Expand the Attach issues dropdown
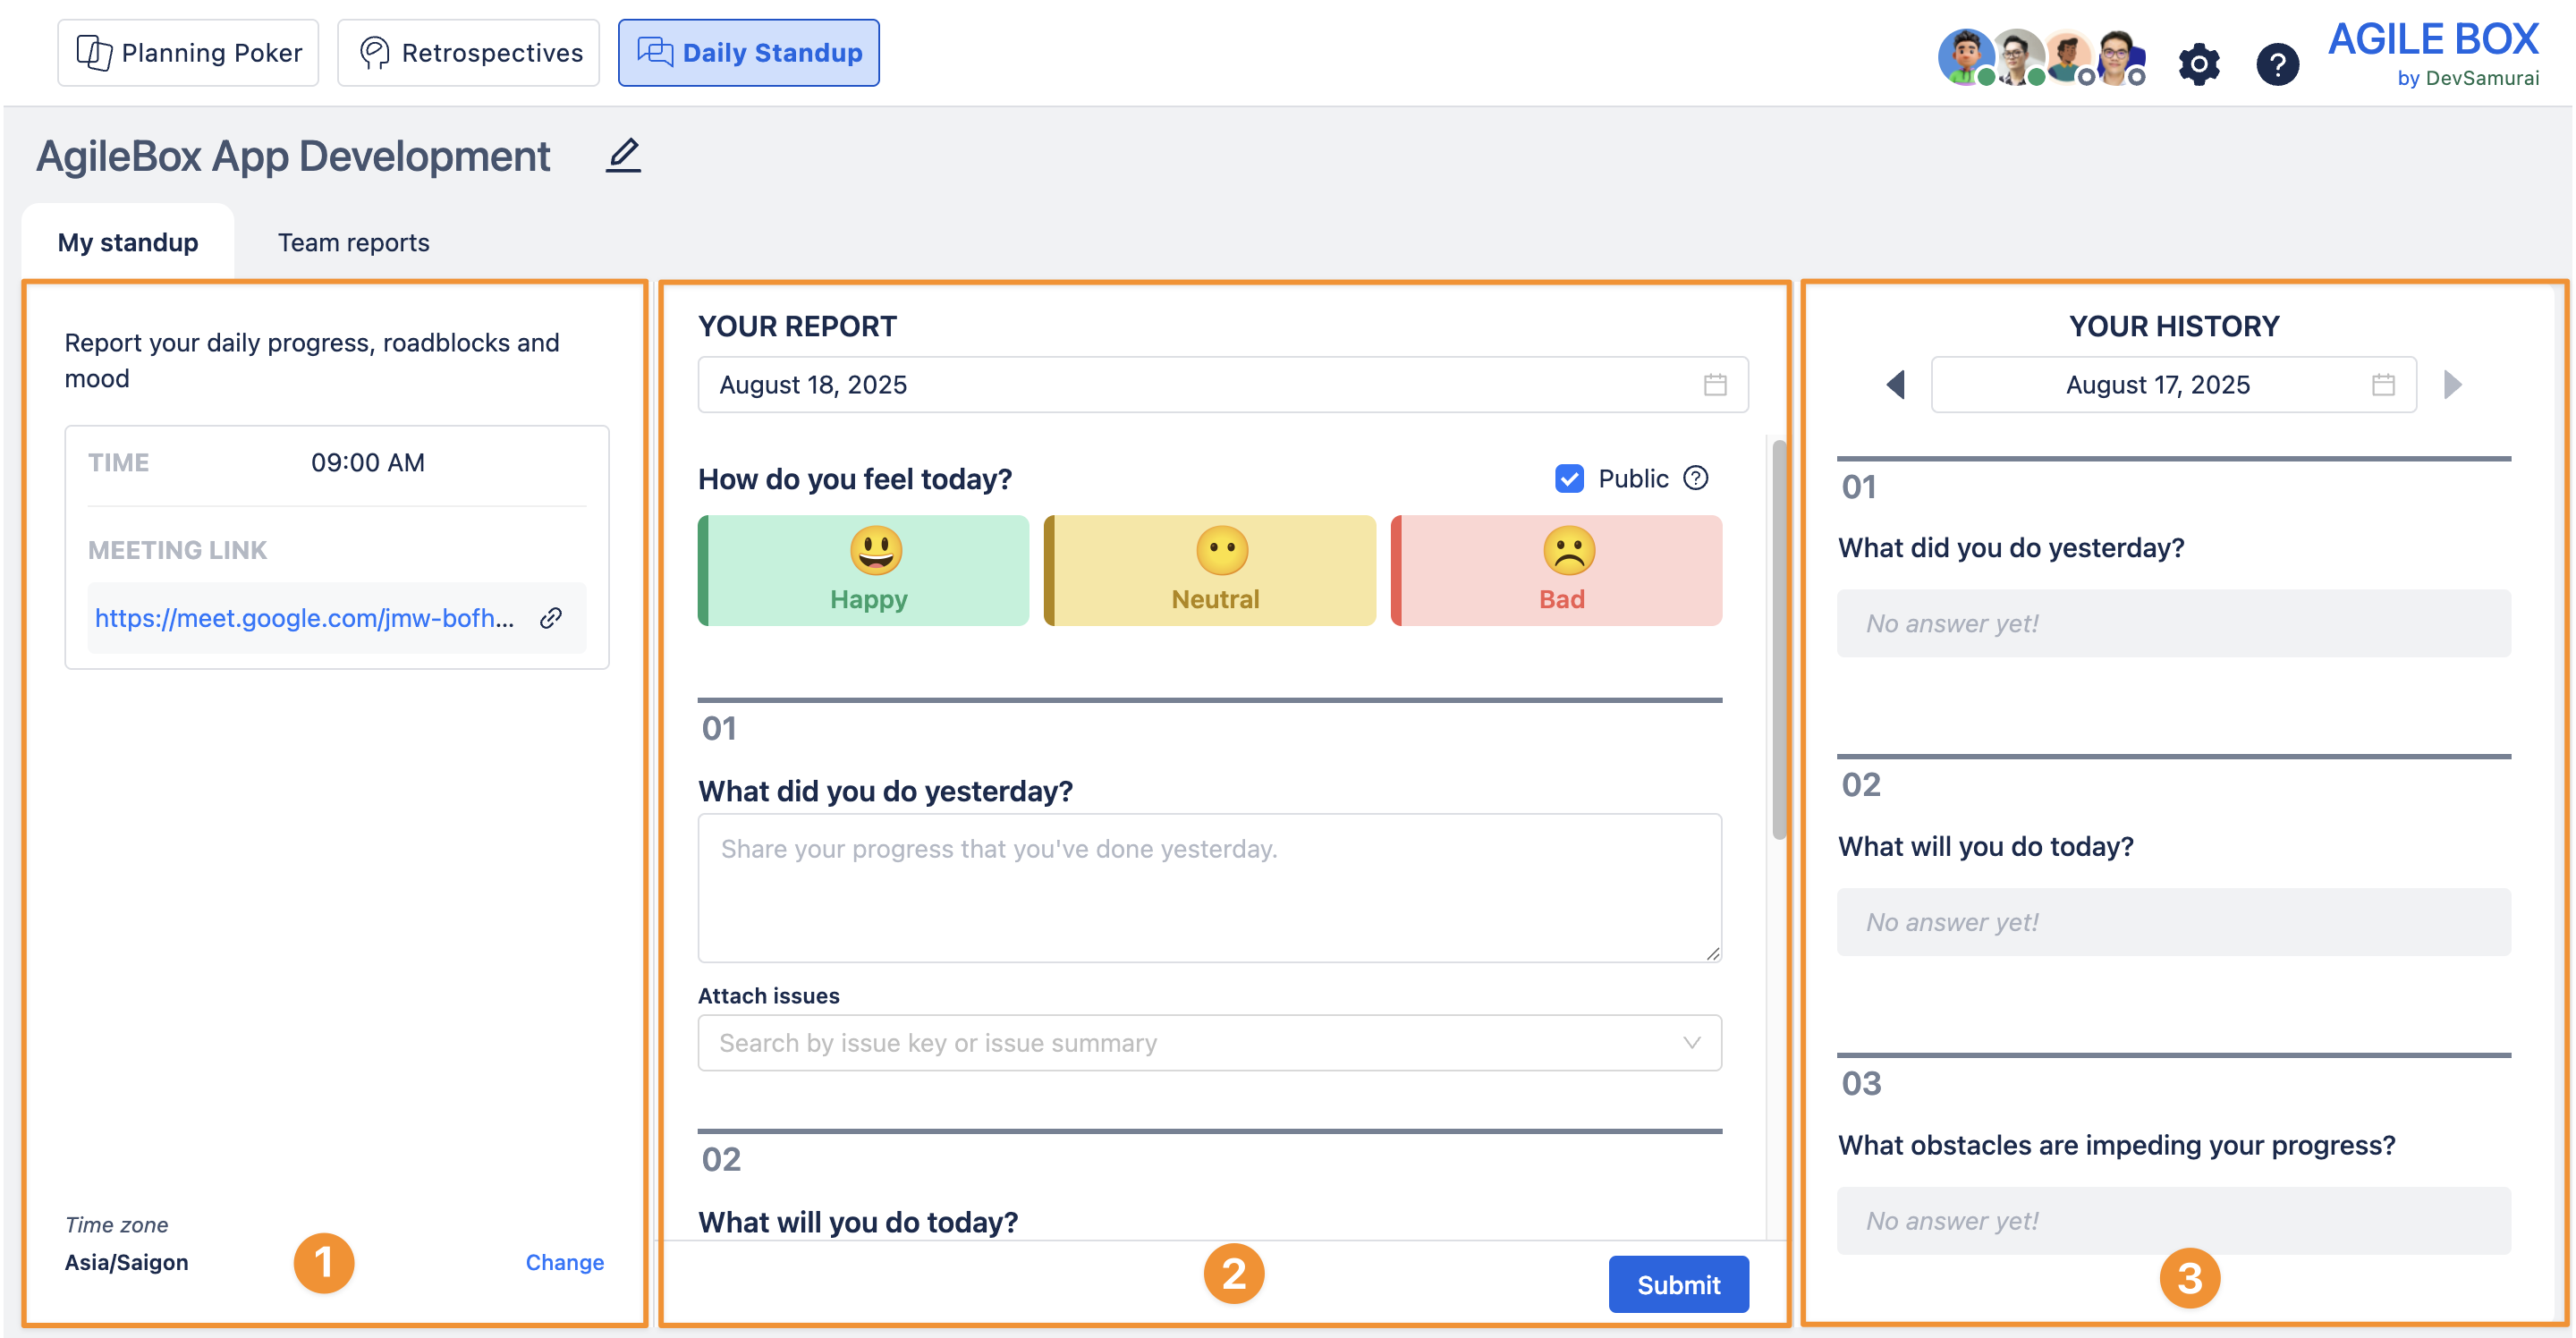Image resolution: width=2576 pixels, height=1338 pixels. [1692, 1042]
